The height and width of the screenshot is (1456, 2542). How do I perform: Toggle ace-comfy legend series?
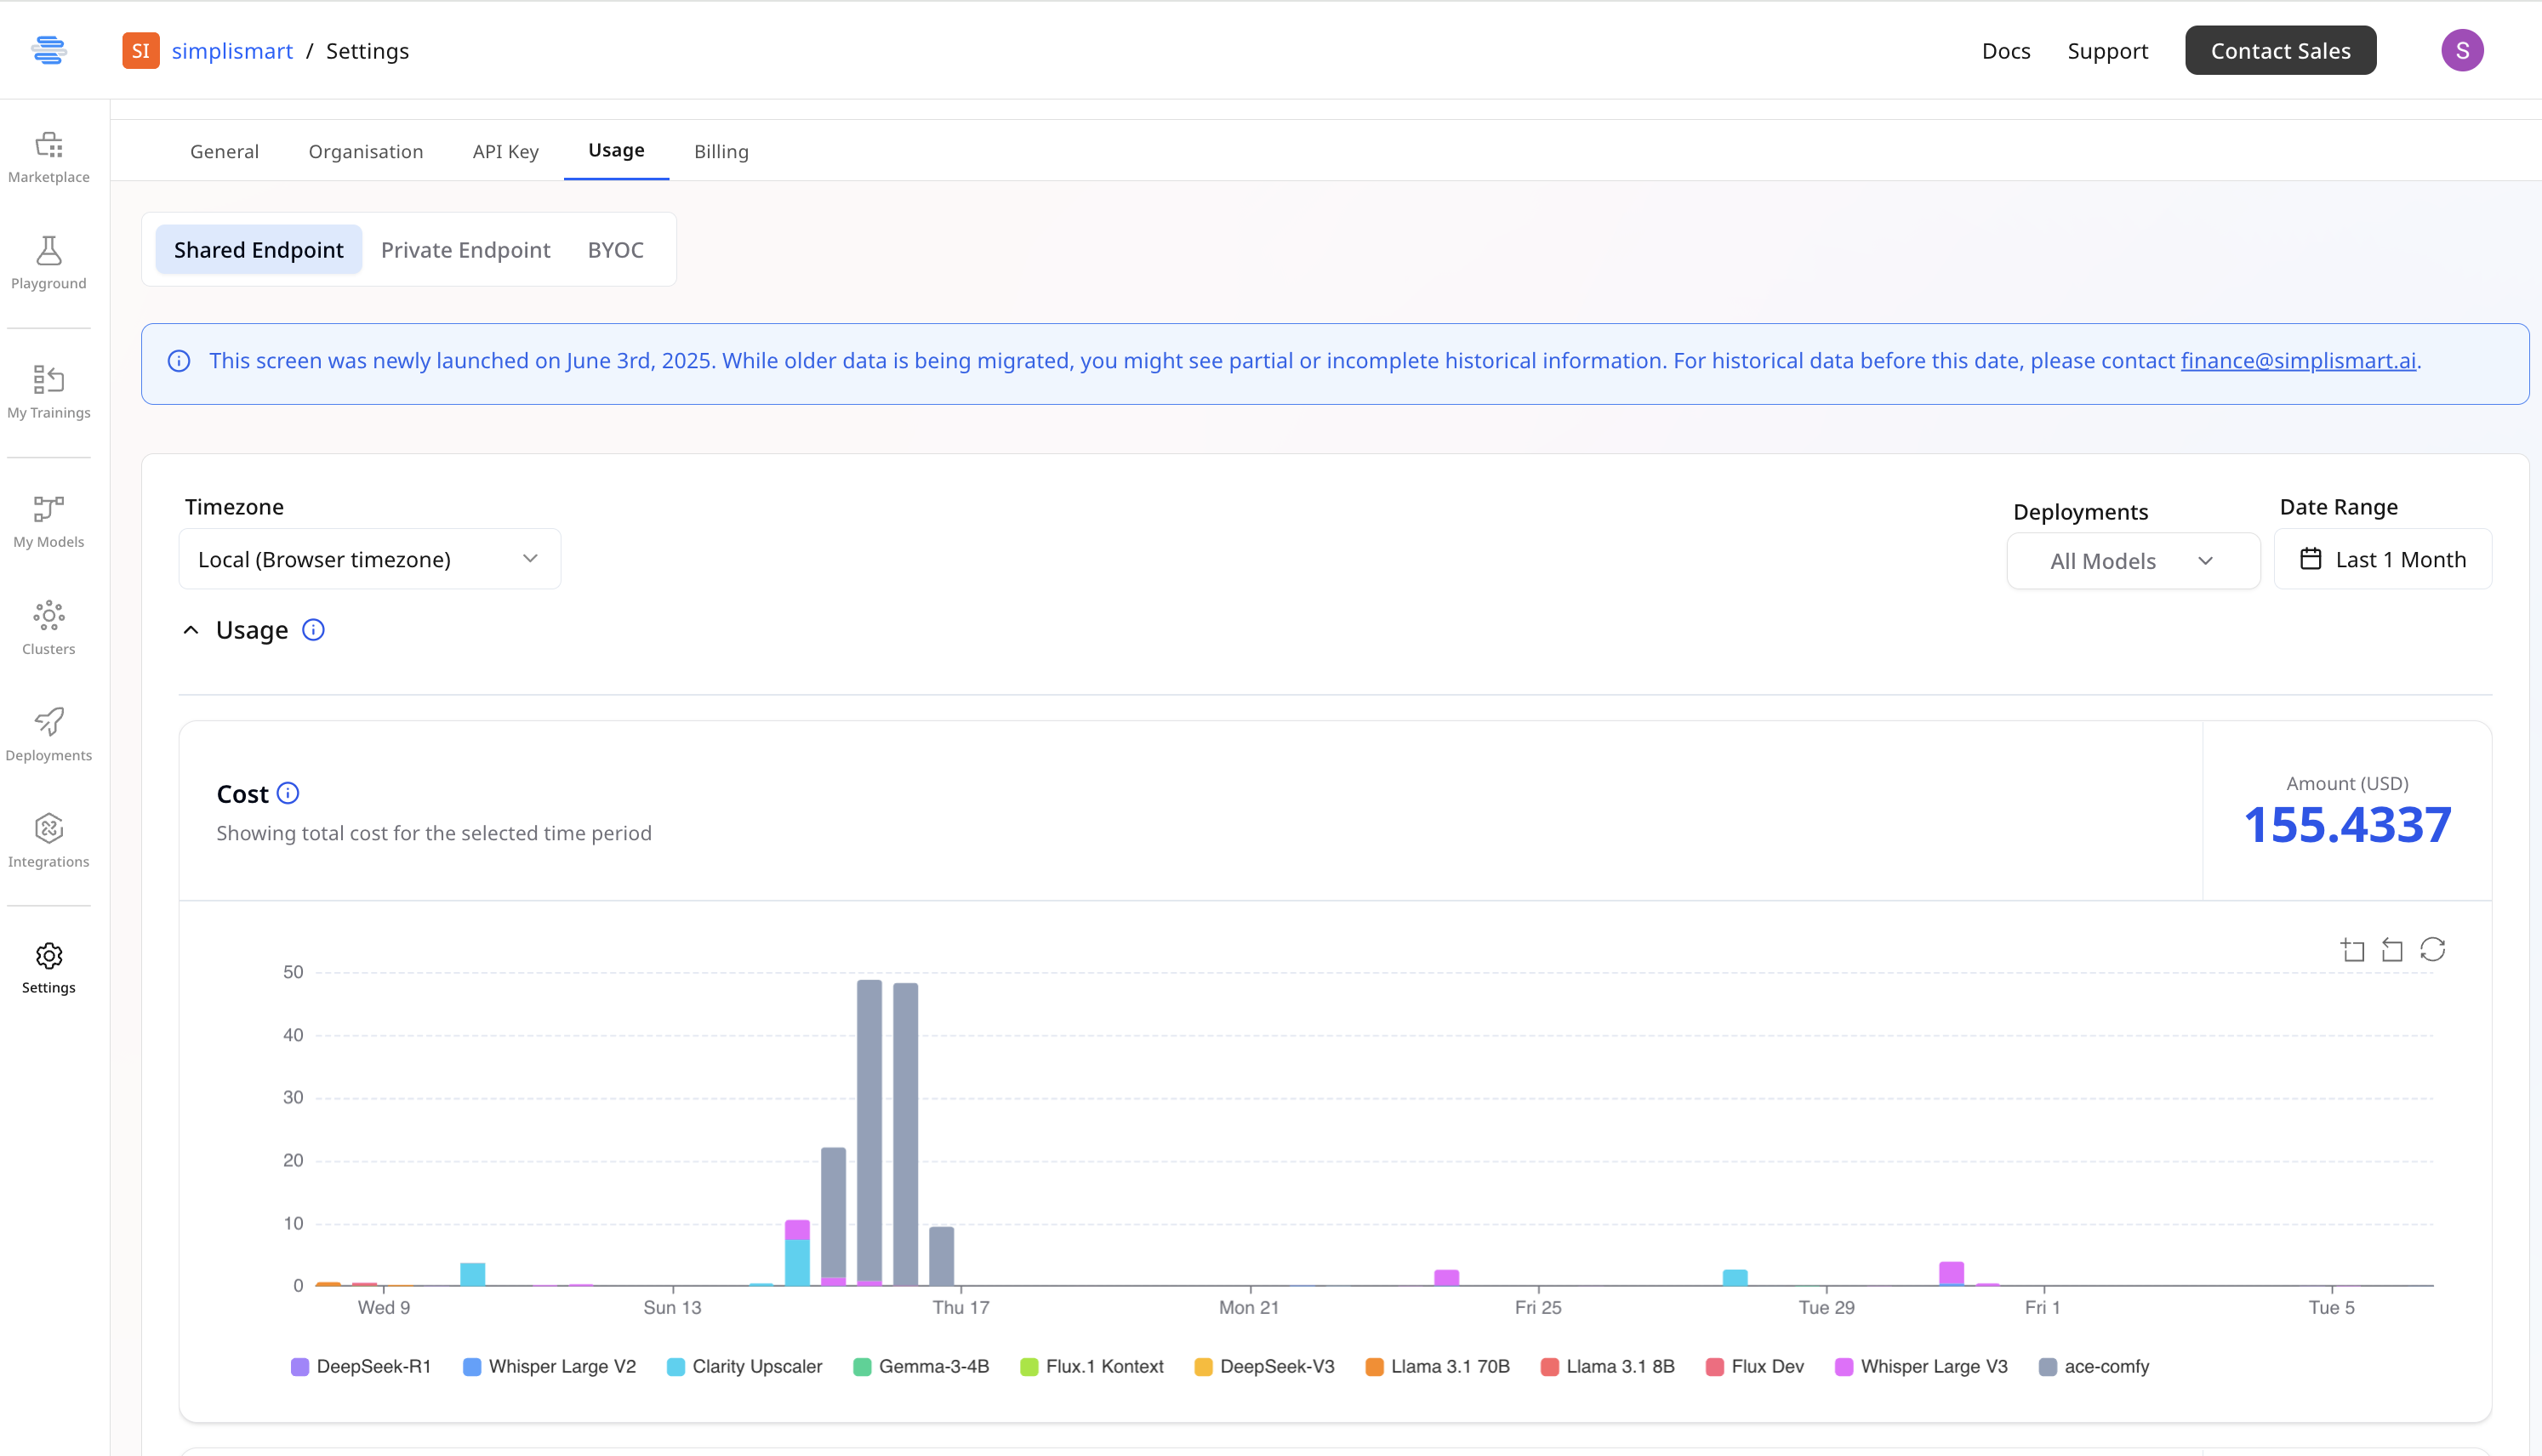pos(2093,1367)
